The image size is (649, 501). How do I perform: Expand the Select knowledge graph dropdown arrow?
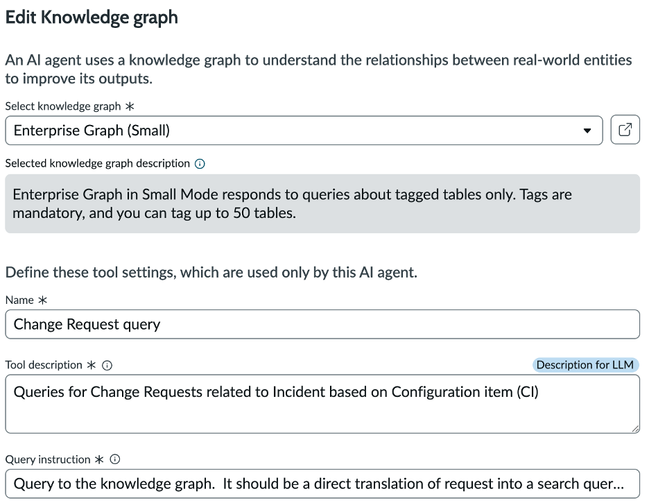[x=587, y=130]
